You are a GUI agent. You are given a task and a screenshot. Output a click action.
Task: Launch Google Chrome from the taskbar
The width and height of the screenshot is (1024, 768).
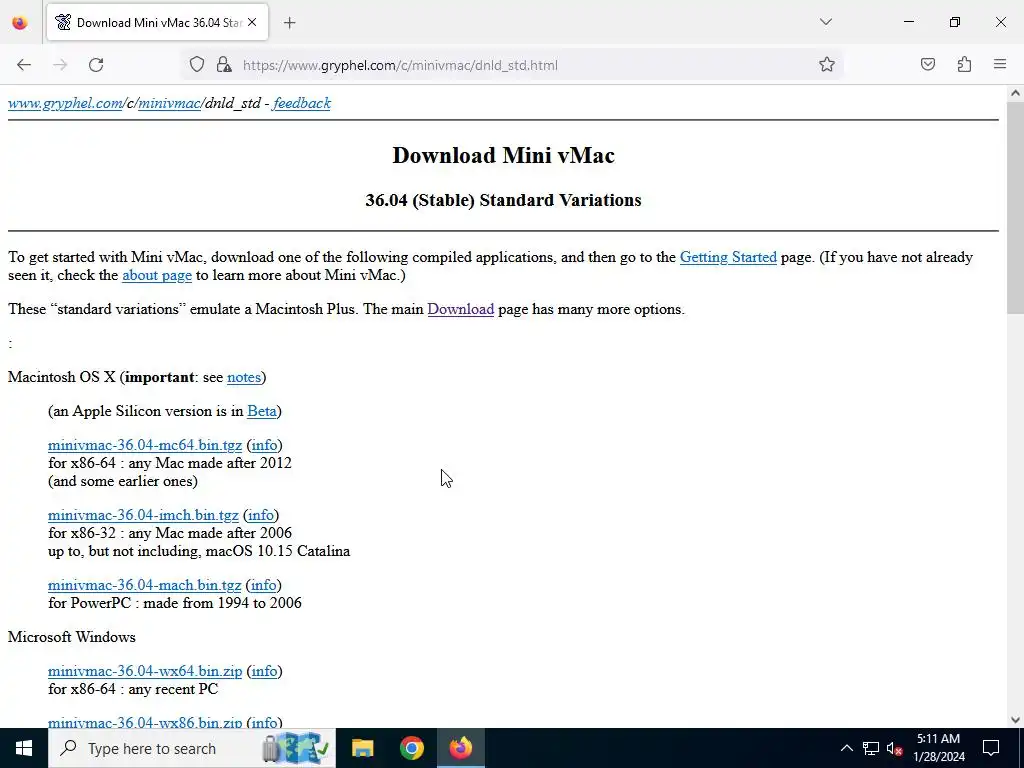tap(411, 748)
